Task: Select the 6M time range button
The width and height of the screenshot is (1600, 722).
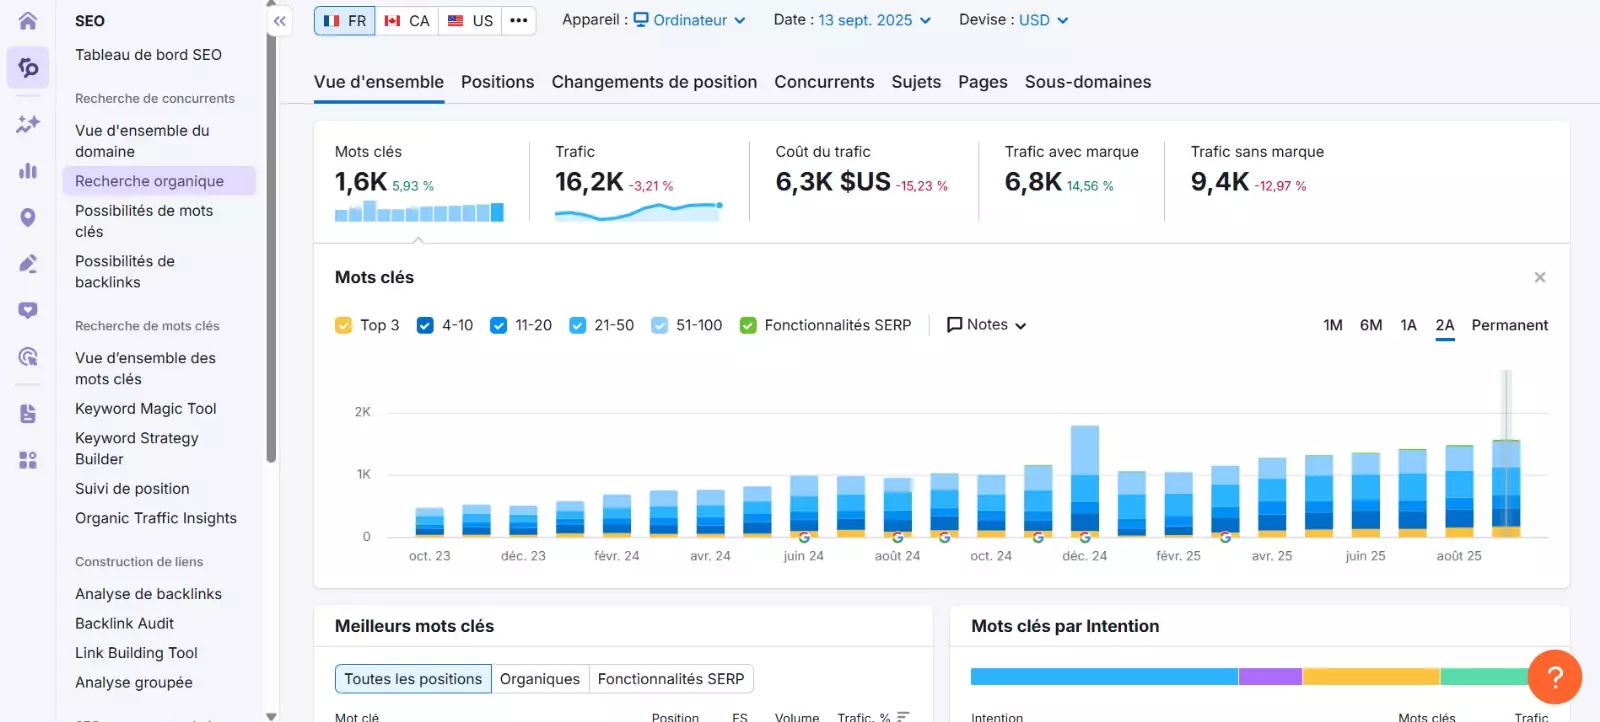Action: pyautogui.click(x=1370, y=325)
